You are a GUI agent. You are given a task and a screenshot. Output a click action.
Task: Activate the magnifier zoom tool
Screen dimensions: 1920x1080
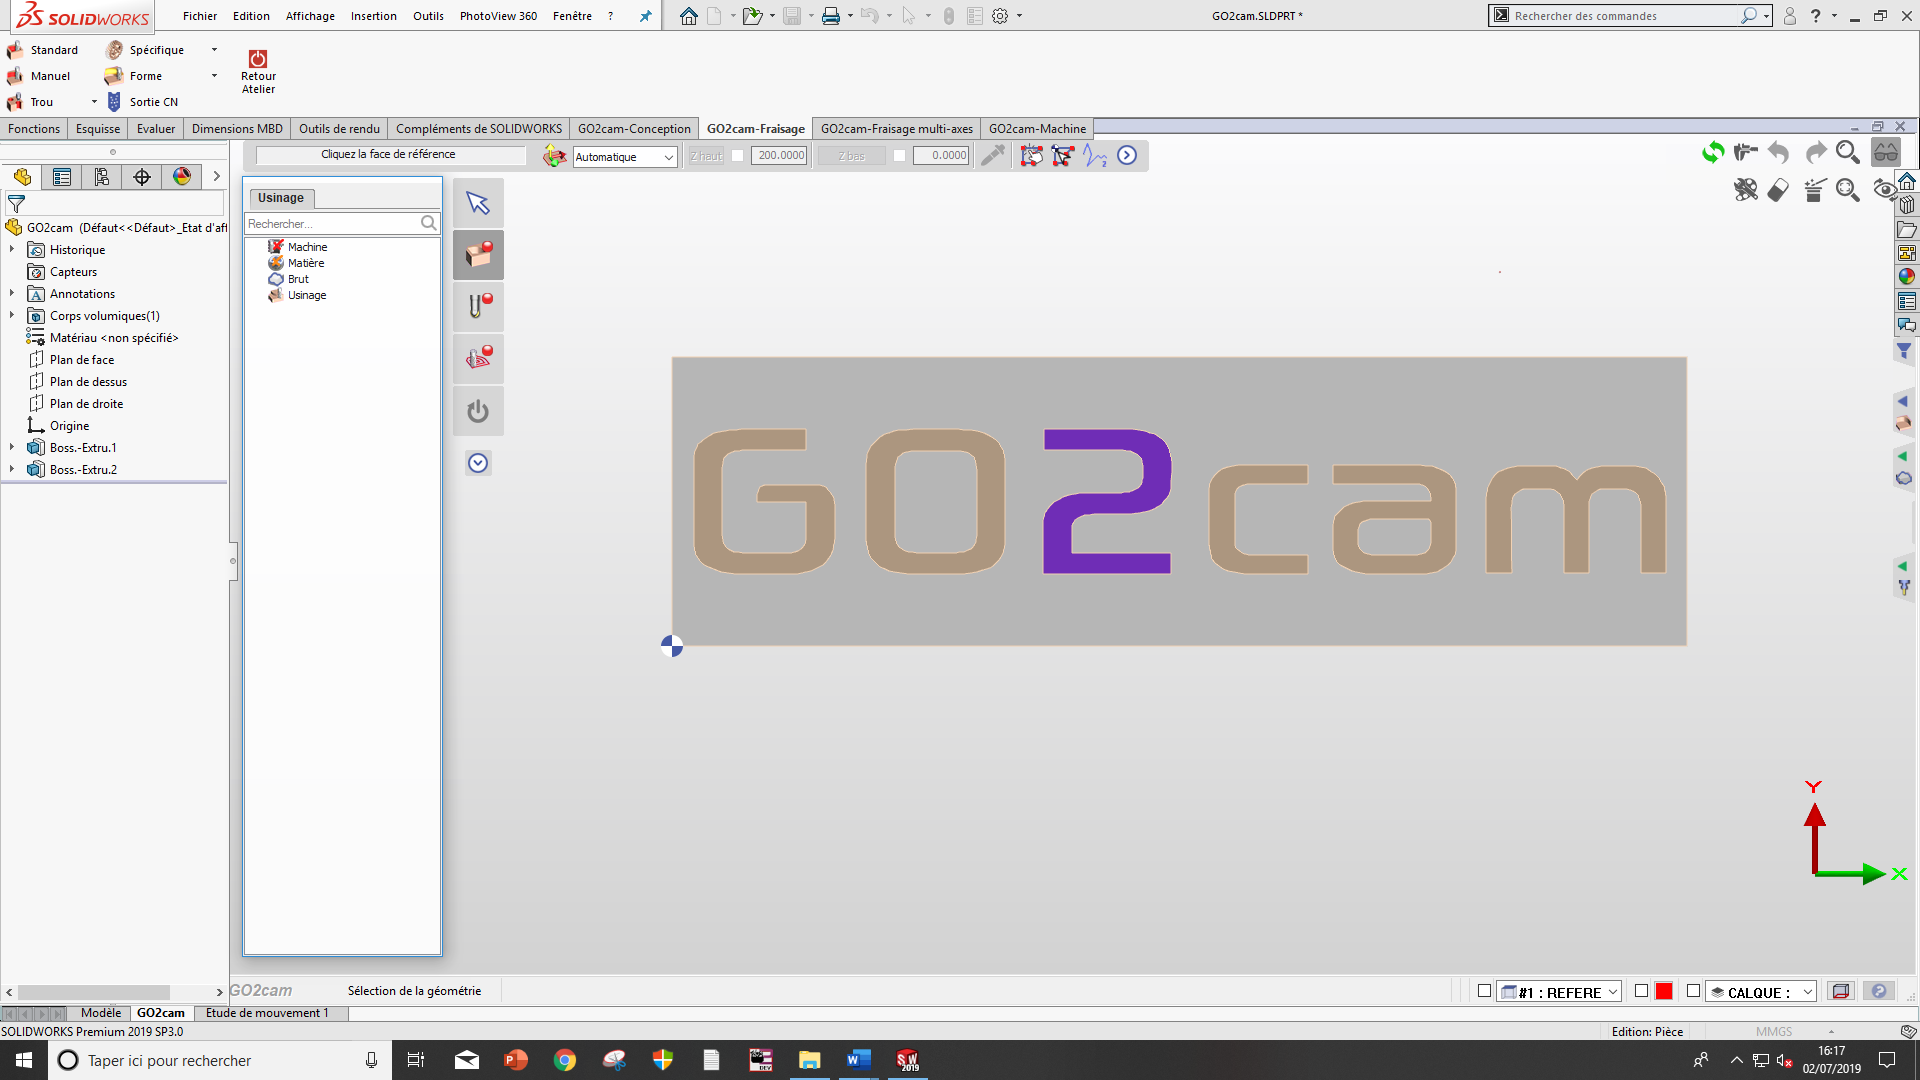(1848, 152)
